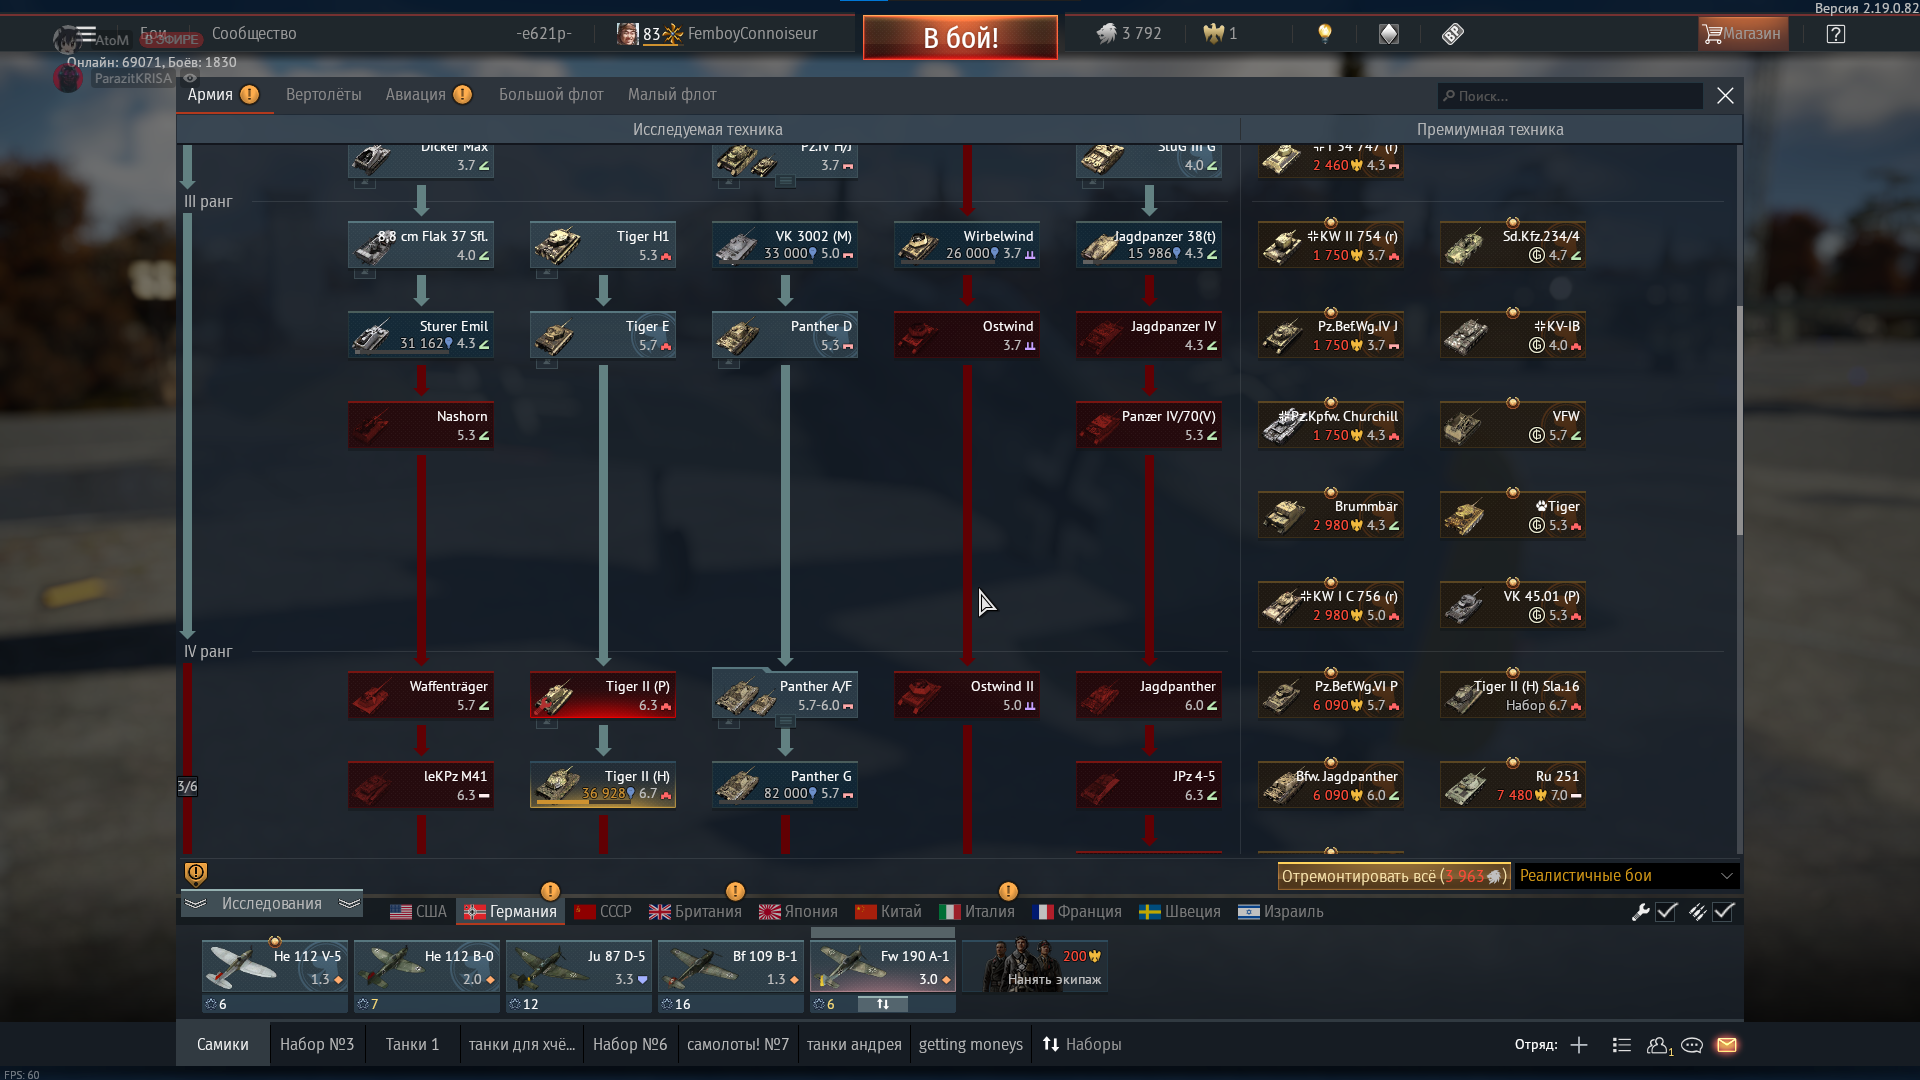Viewport: 1920px width, 1080px height.
Task: Click the Исследования right chevron
Action: (x=349, y=904)
